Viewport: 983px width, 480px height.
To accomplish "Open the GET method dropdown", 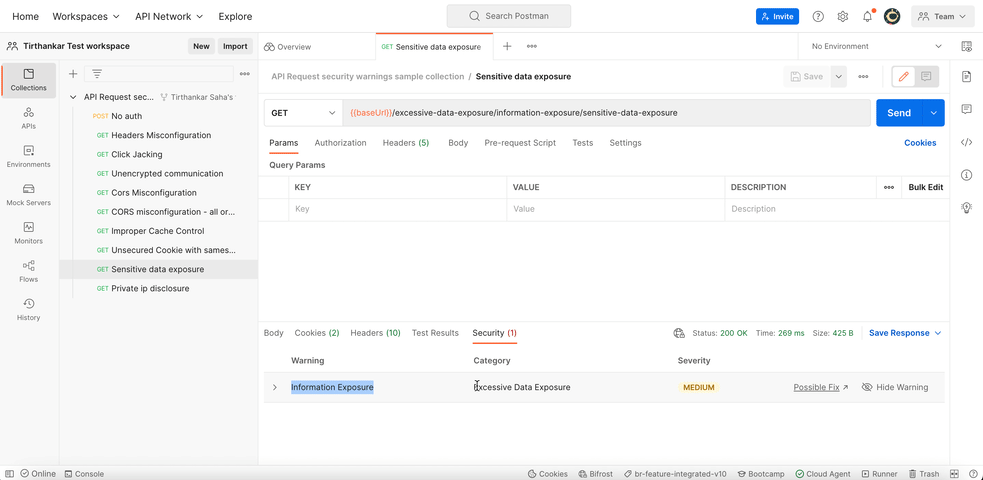I will click(x=303, y=113).
